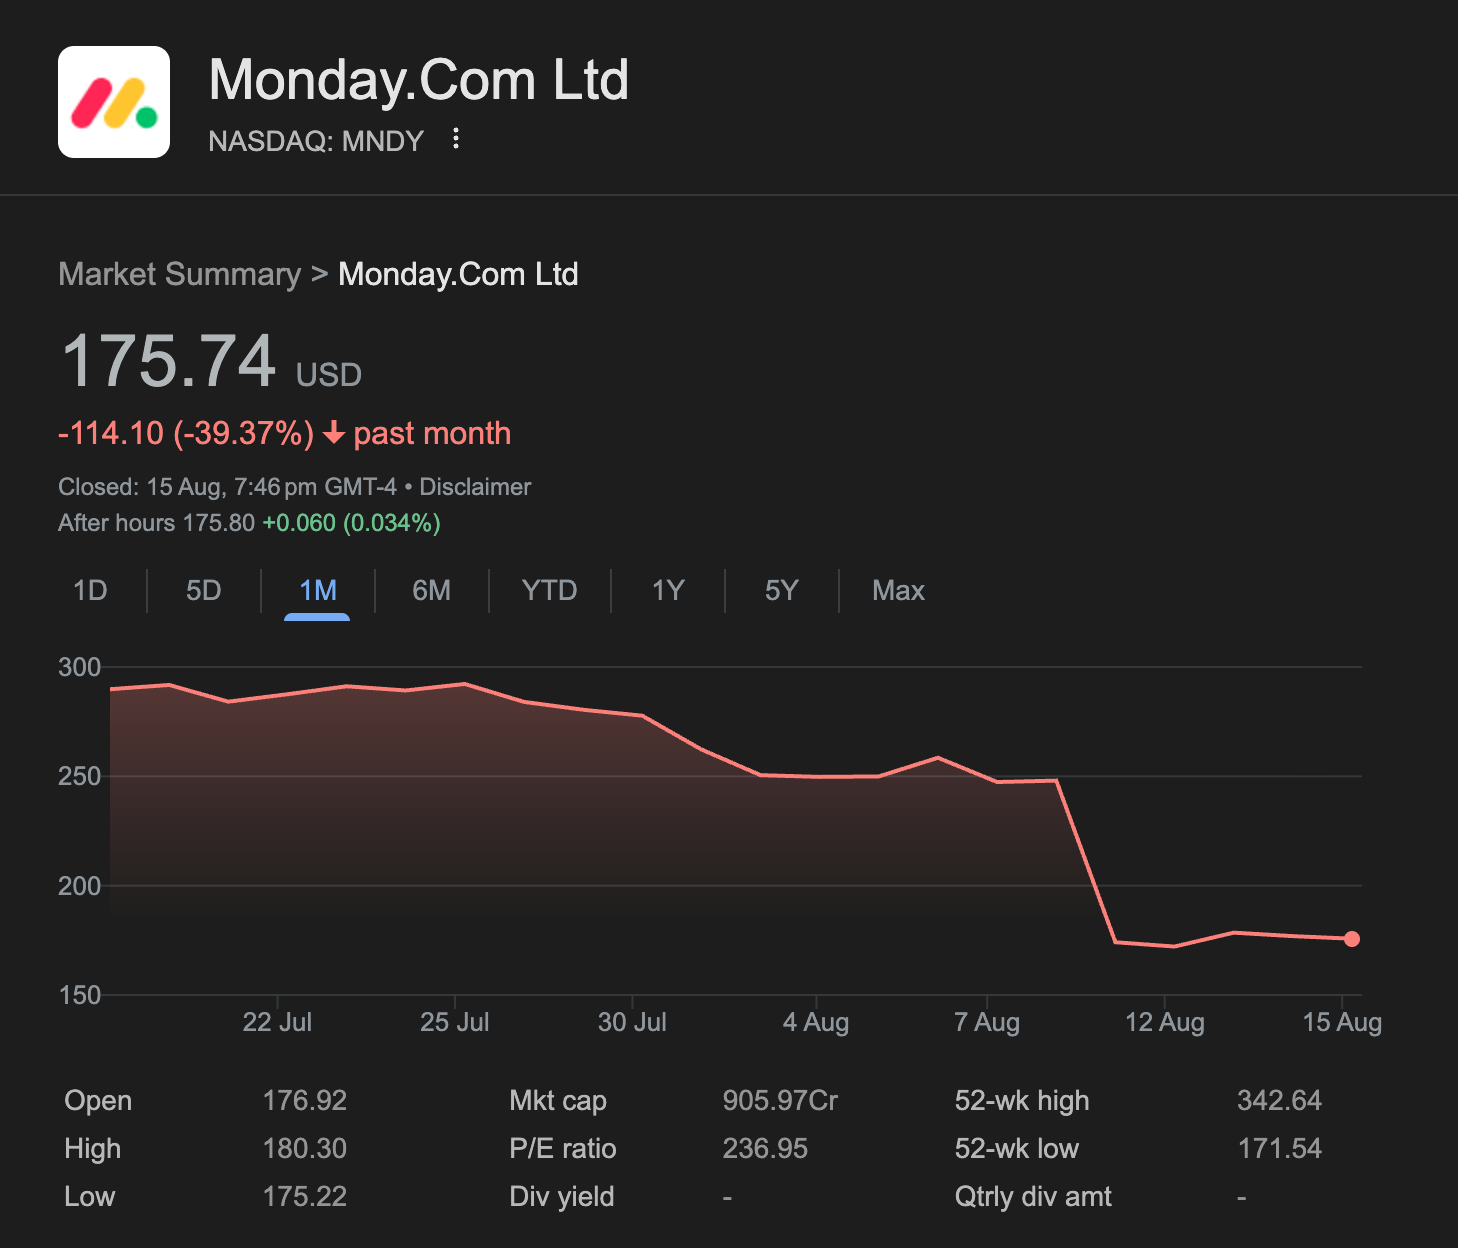The image size is (1458, 1248).
Task: Click the current price dot on chart
Action: point(1352,939)
